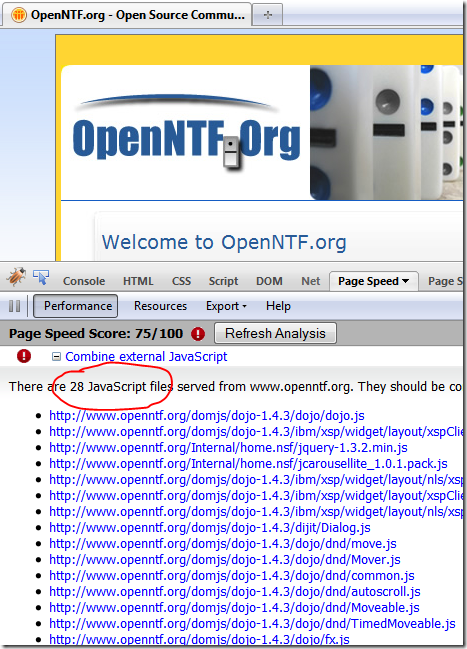Open the dojo/dnd/autoscroll.js link

(235, 591)
